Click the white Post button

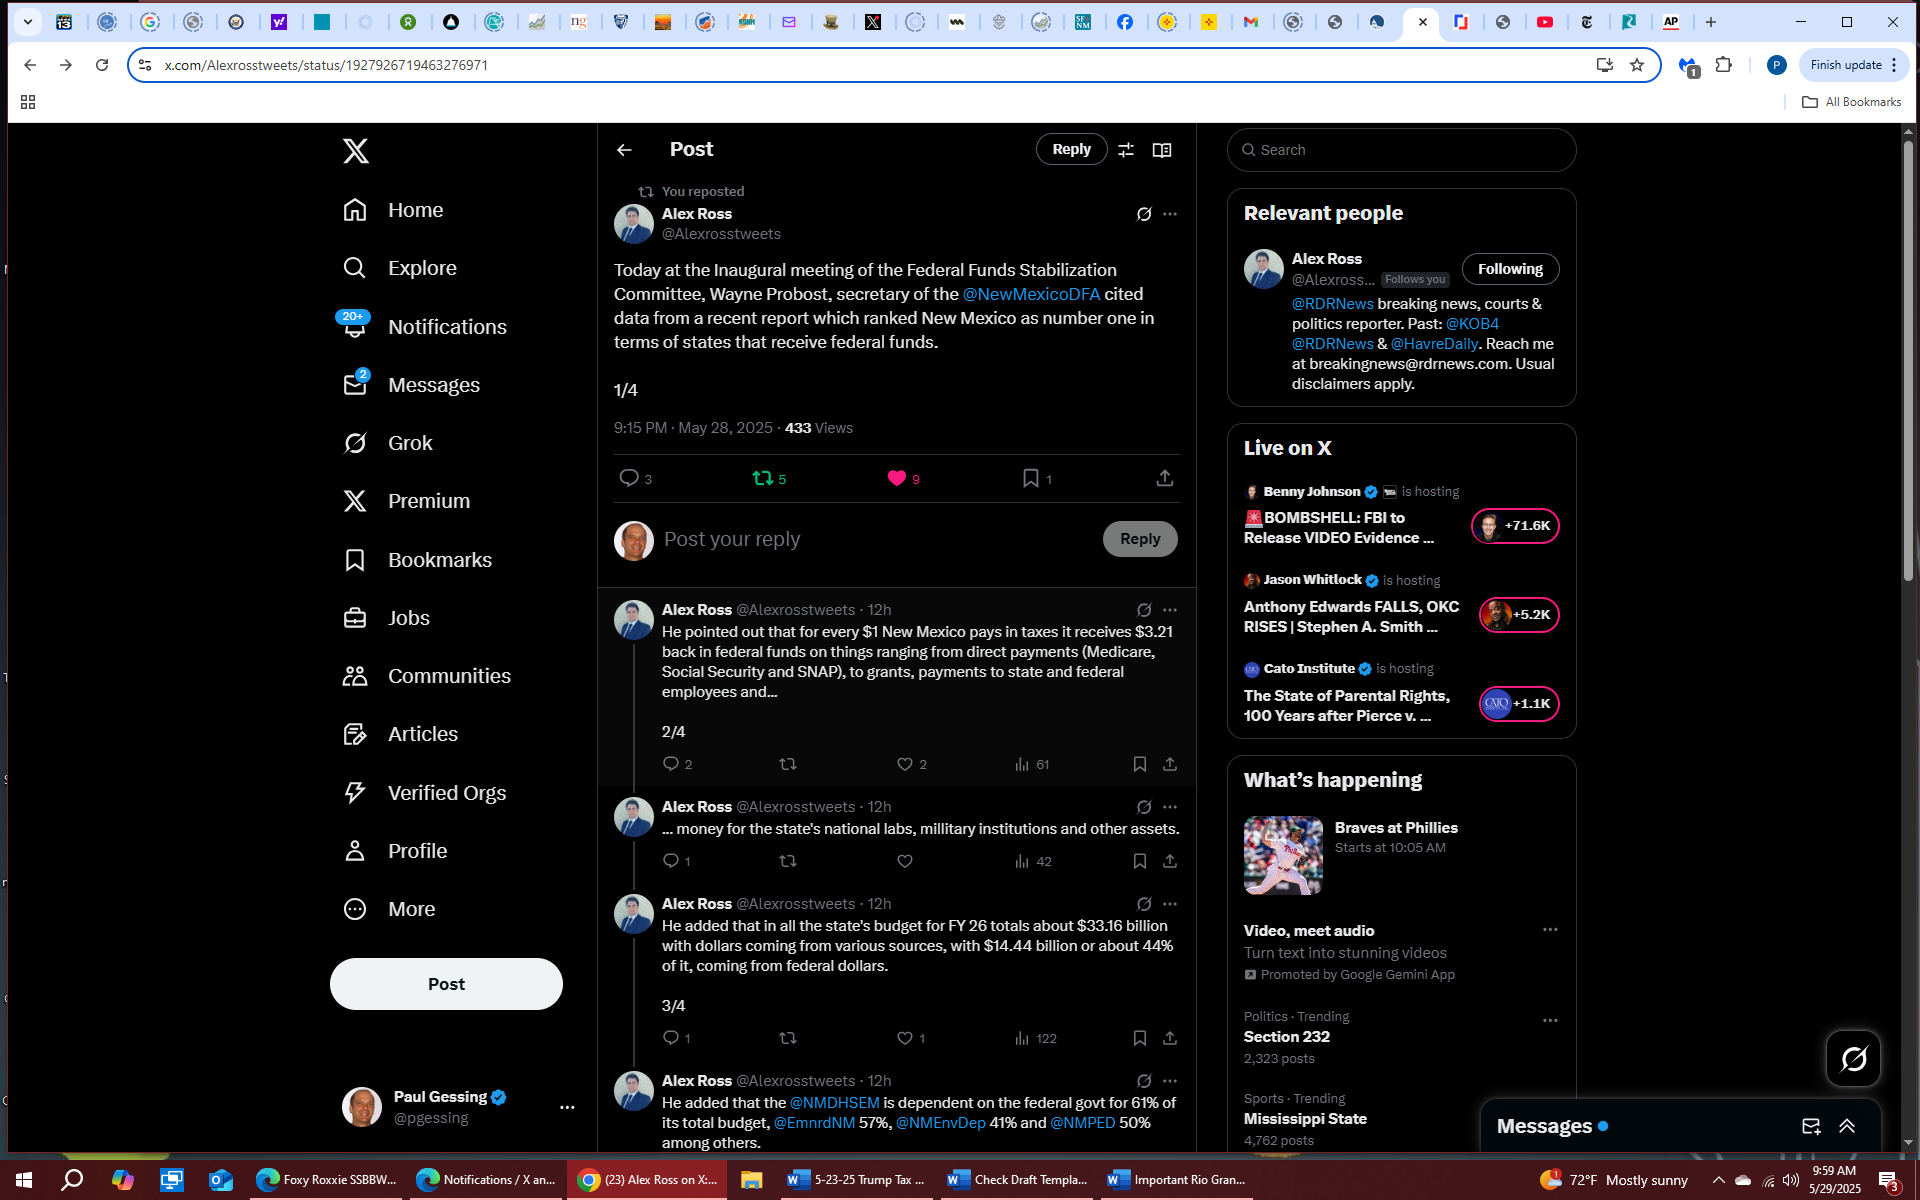[446, 984]
